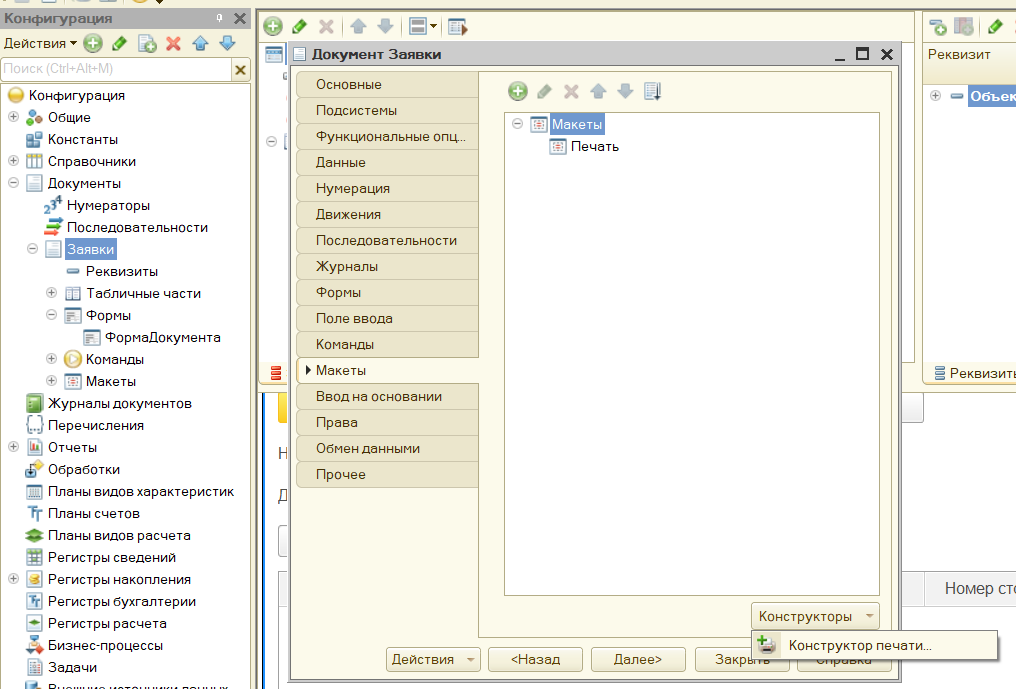Screen dimensions: 1016x689
Task: Open the Действия dropdown in dialog footer
Action: 432,660
